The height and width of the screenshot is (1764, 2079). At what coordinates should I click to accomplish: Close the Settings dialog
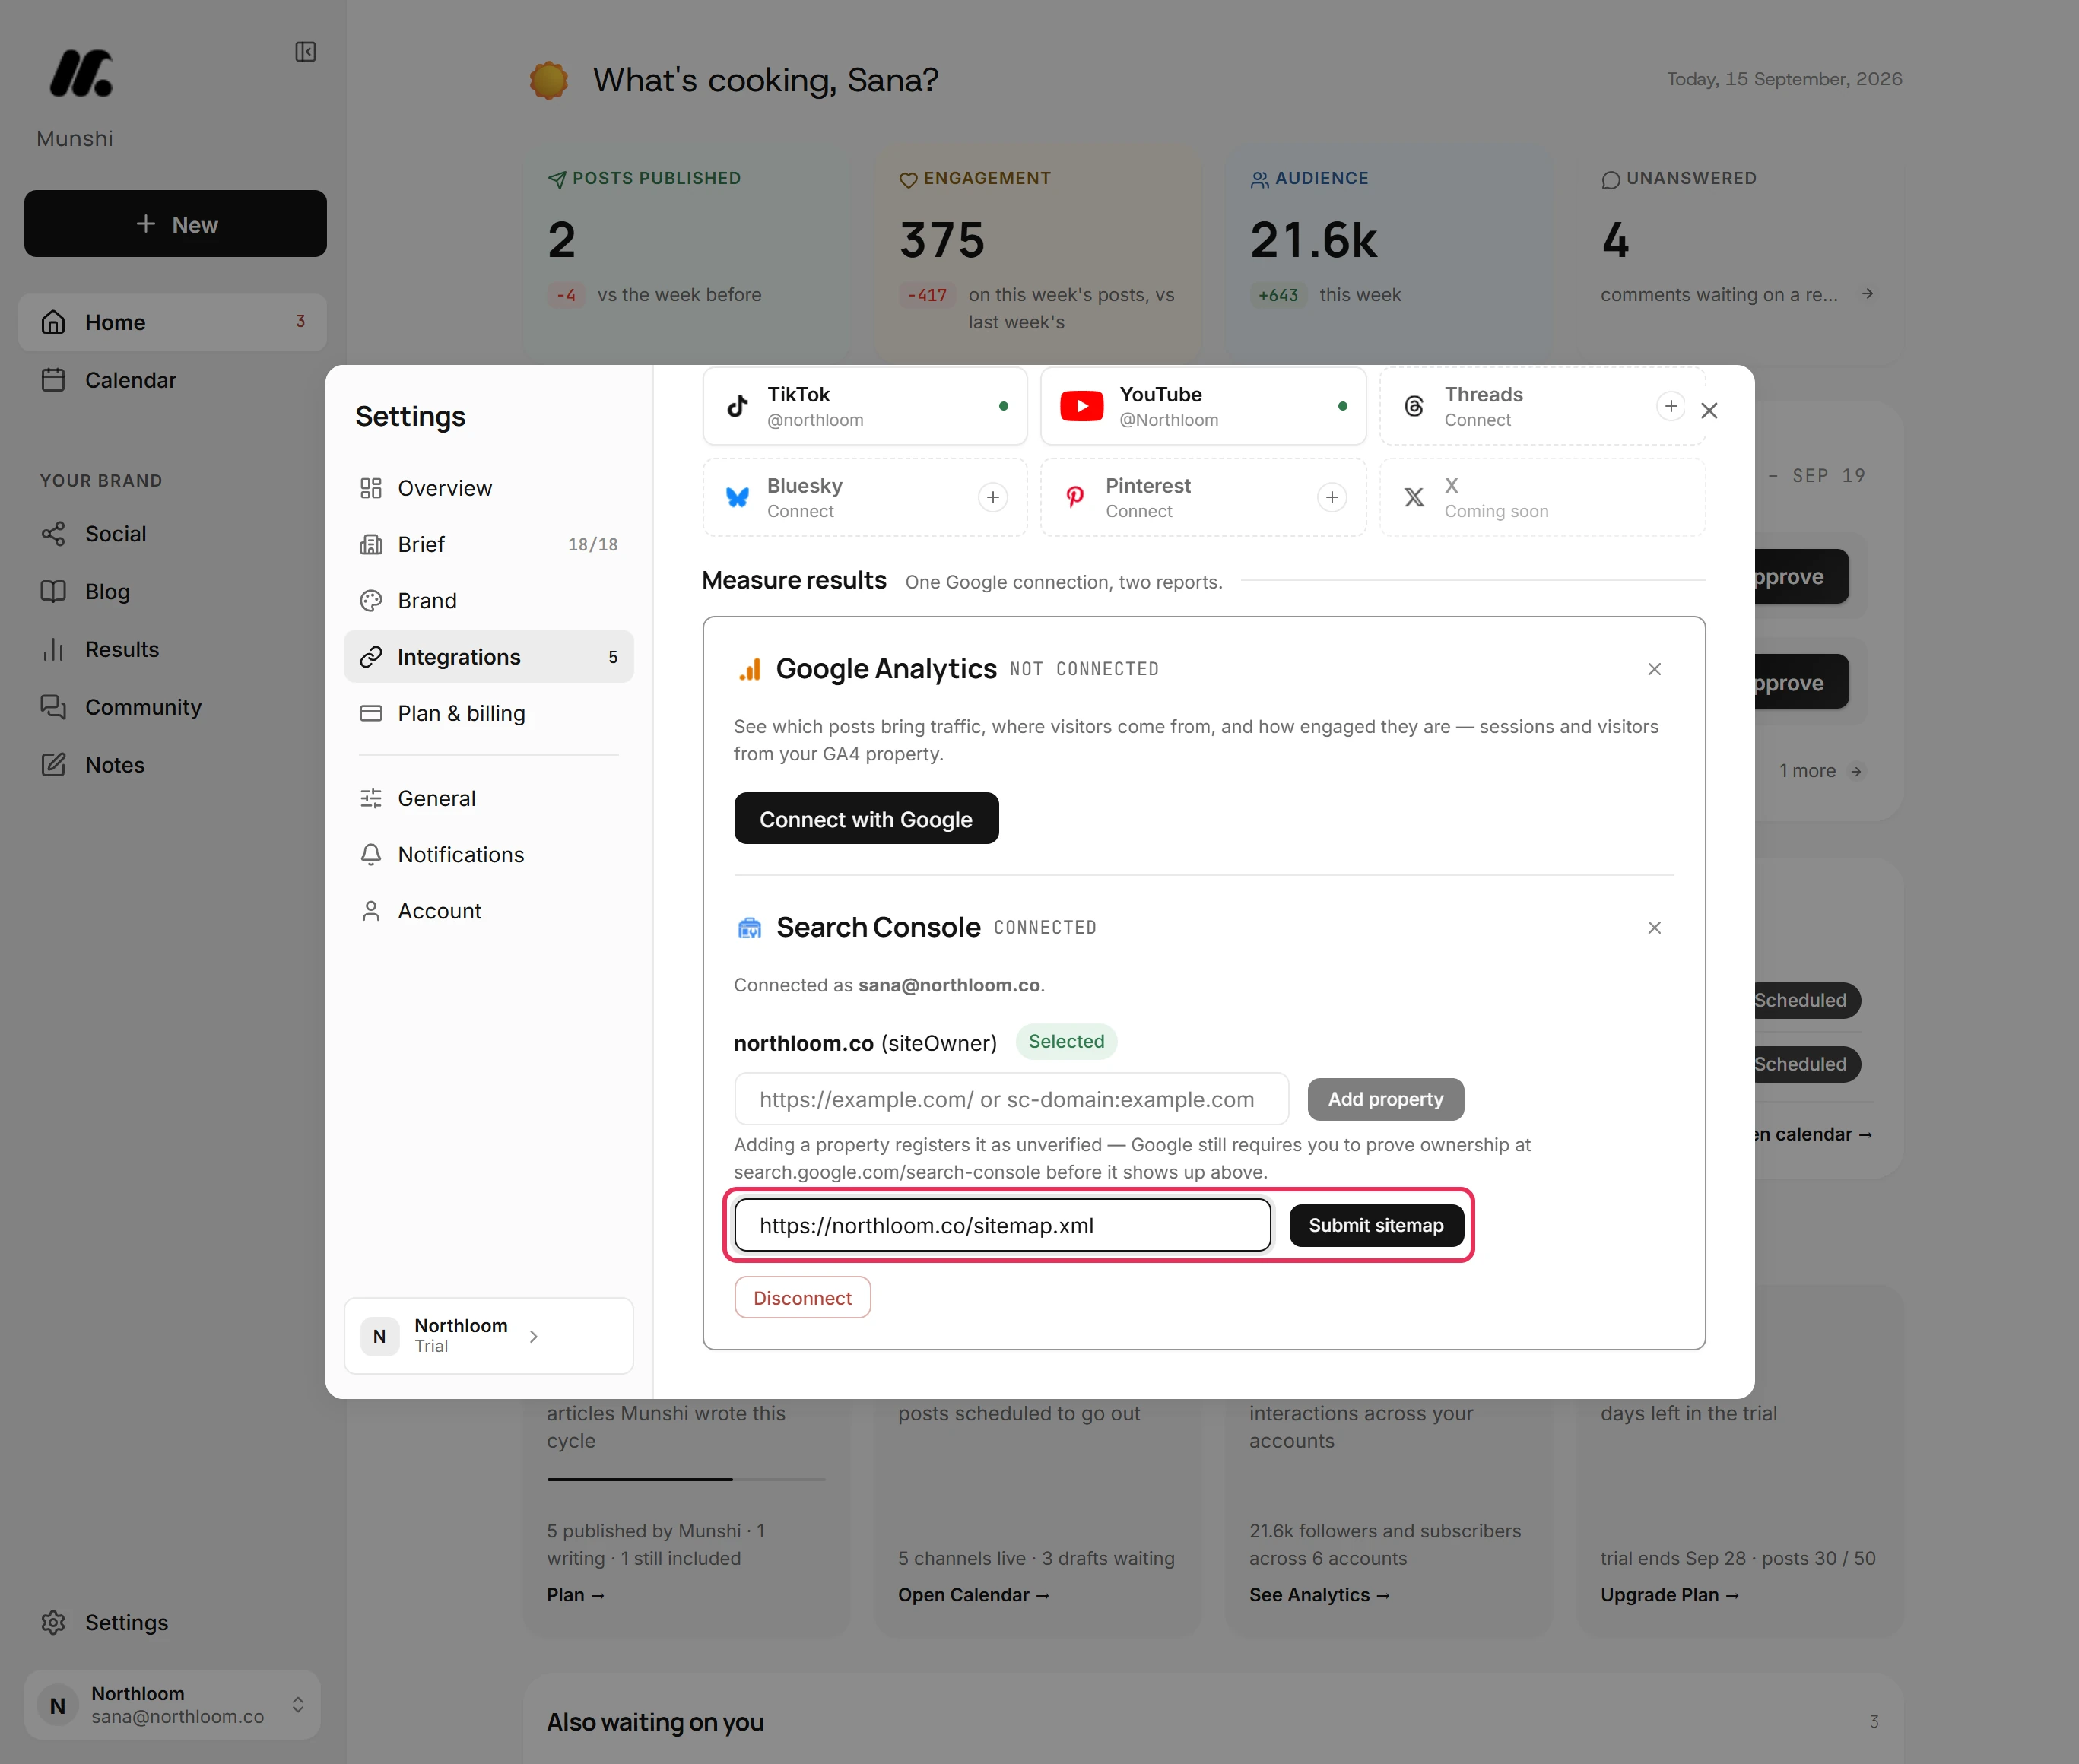point(1709,411)
